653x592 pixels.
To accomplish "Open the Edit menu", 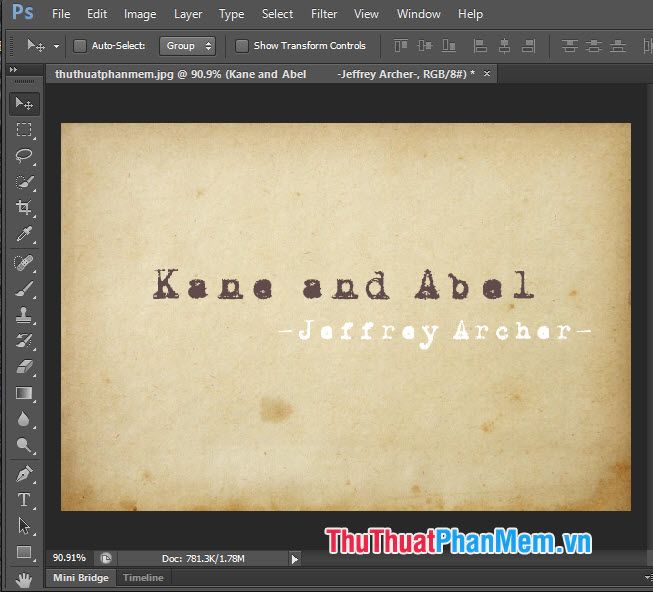I will (97, 14).
